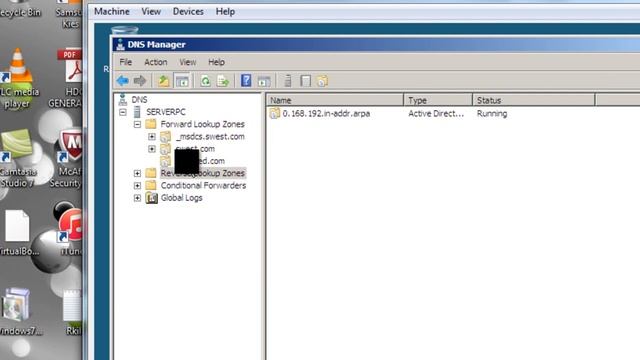The image size is (640, 360).
Task: Select the _msdcs.swest.com zone label
Action: coord(210,136)
